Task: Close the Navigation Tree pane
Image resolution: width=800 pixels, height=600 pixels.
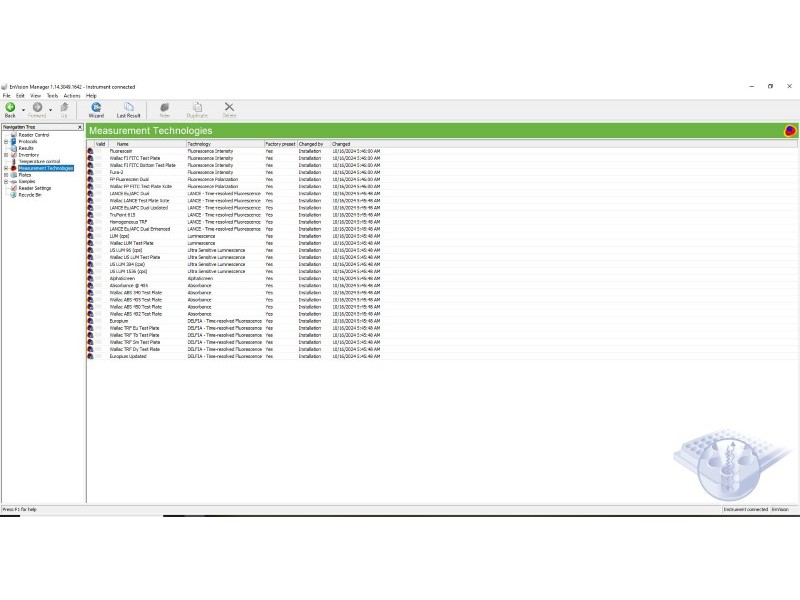Action: [80, 127]
